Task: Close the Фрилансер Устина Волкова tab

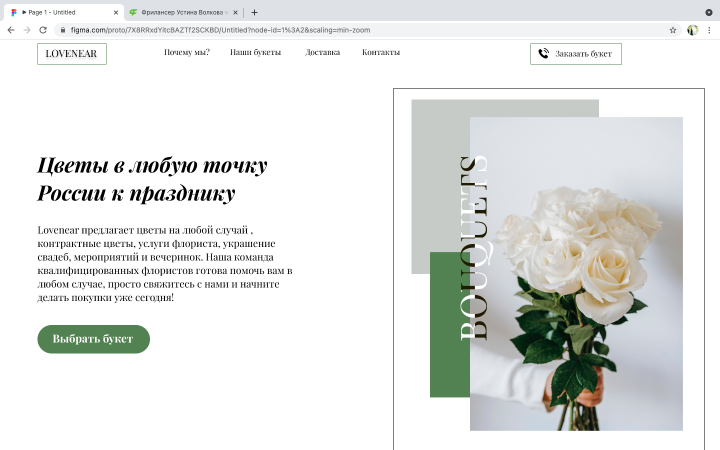Action: click(x=235, y=12)
